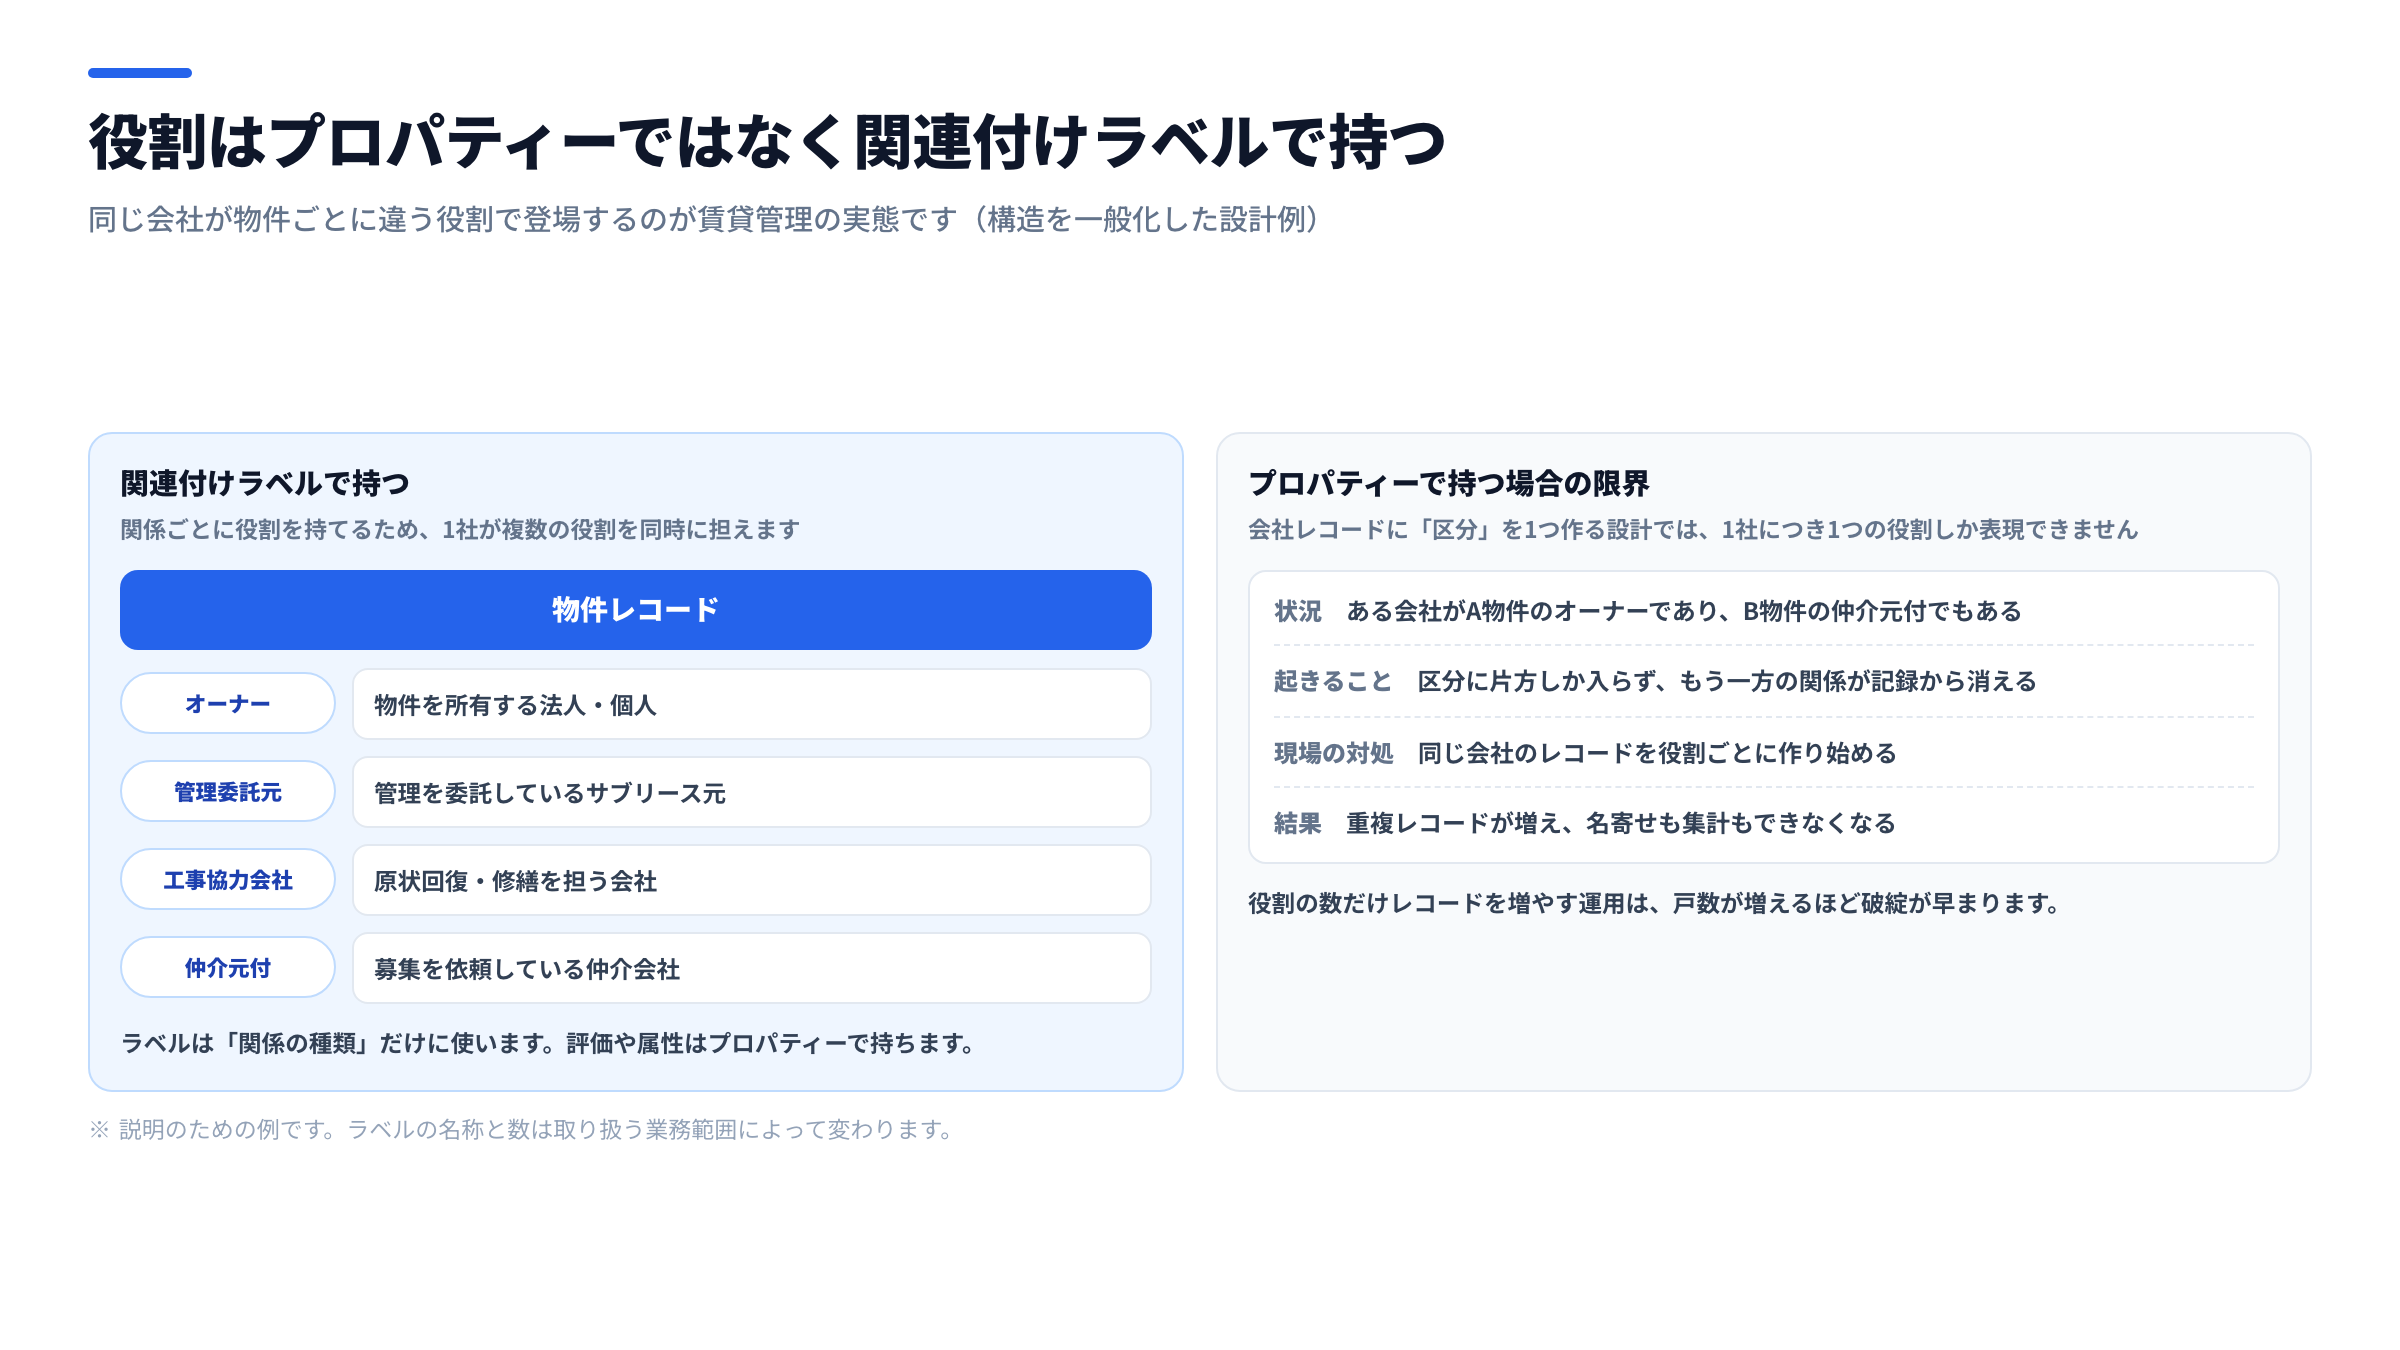Select the 管理委託元 label pill
Viewport: 2400px width, 1350px height.
pos(228,792)
